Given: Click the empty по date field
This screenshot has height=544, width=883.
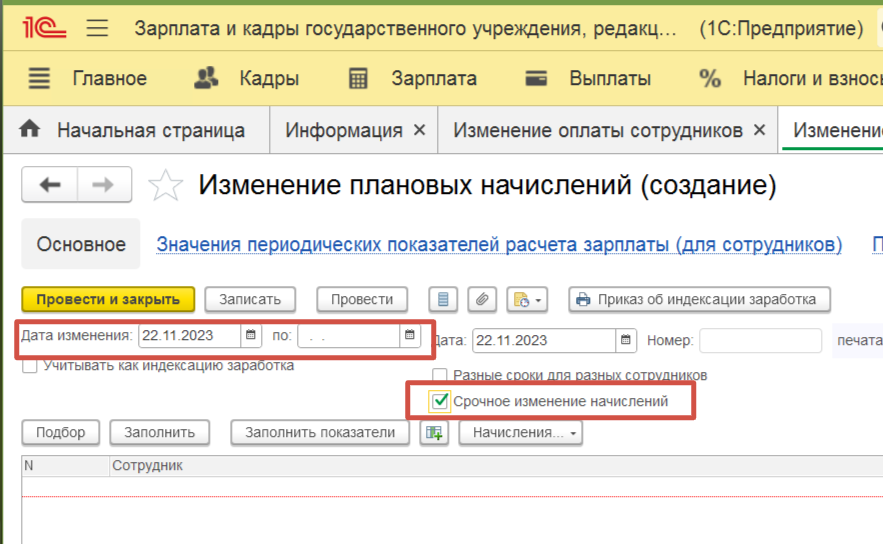Looking at the screenshot, I should (x=349, y=336).
